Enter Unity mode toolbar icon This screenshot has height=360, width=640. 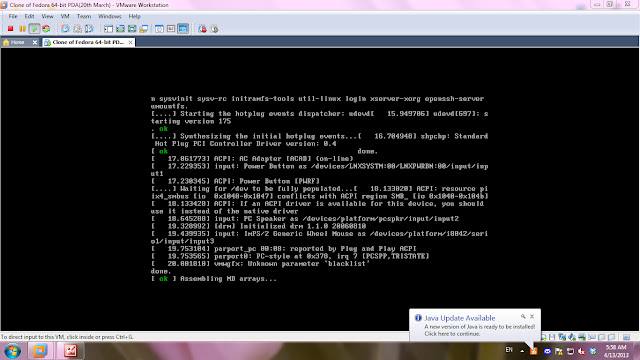point(144,29)
